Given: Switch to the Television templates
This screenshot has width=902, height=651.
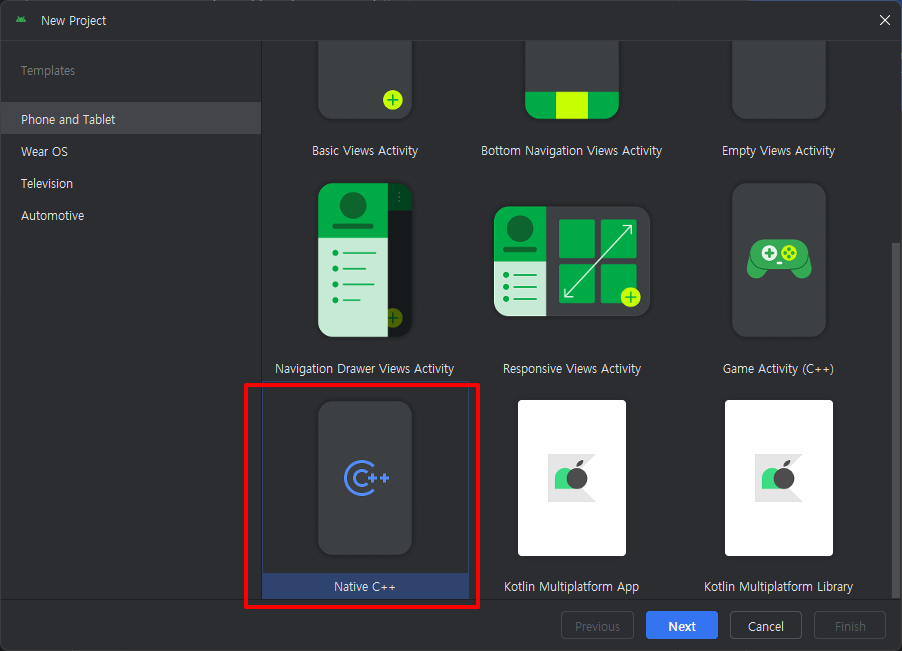Looking at the screenshot, I should tap(131, 183).
